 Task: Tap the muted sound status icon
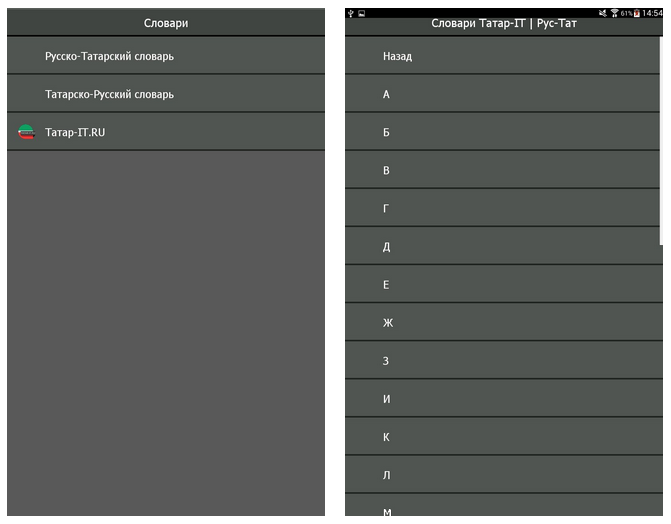(603, 13)
